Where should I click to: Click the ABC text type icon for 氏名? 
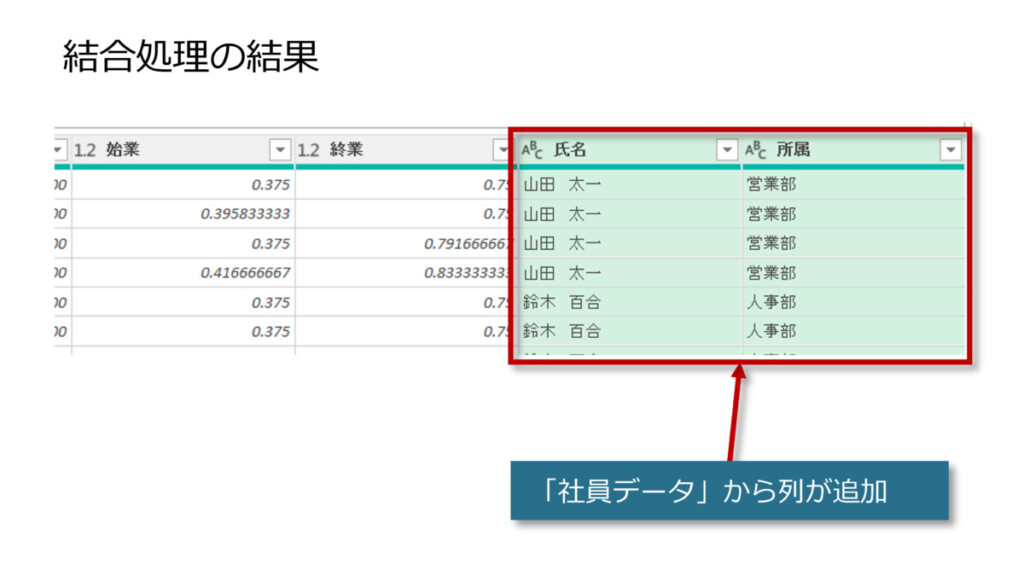coord(532,150)
